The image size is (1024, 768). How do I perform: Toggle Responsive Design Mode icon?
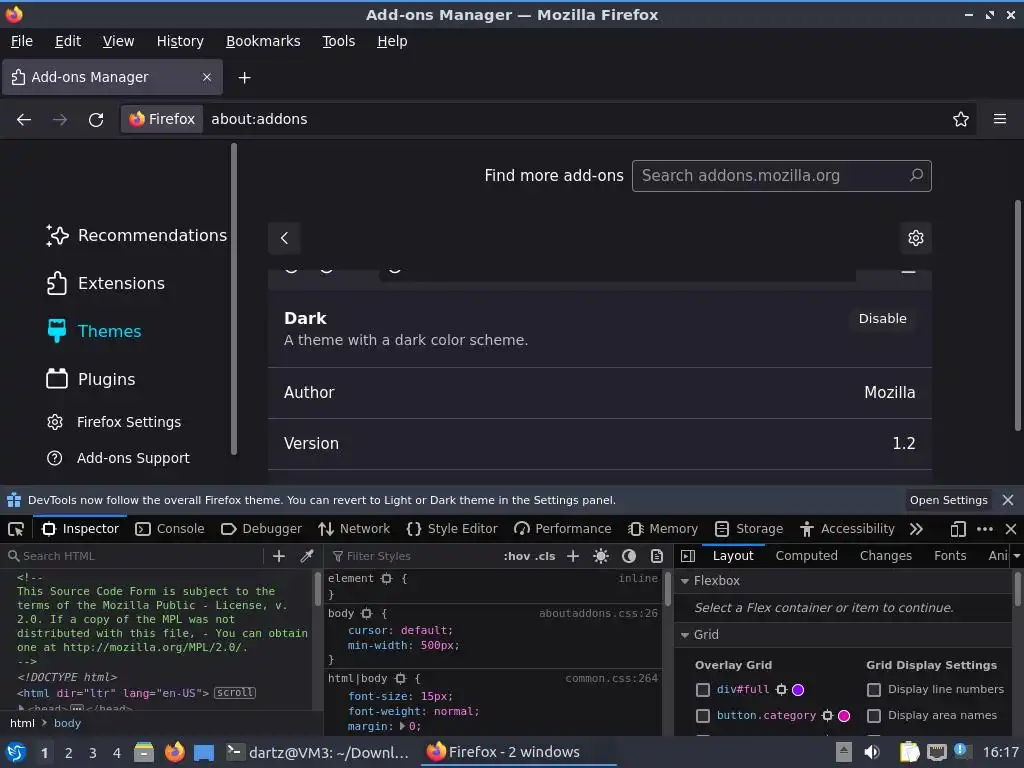click(x=957, y=529)
